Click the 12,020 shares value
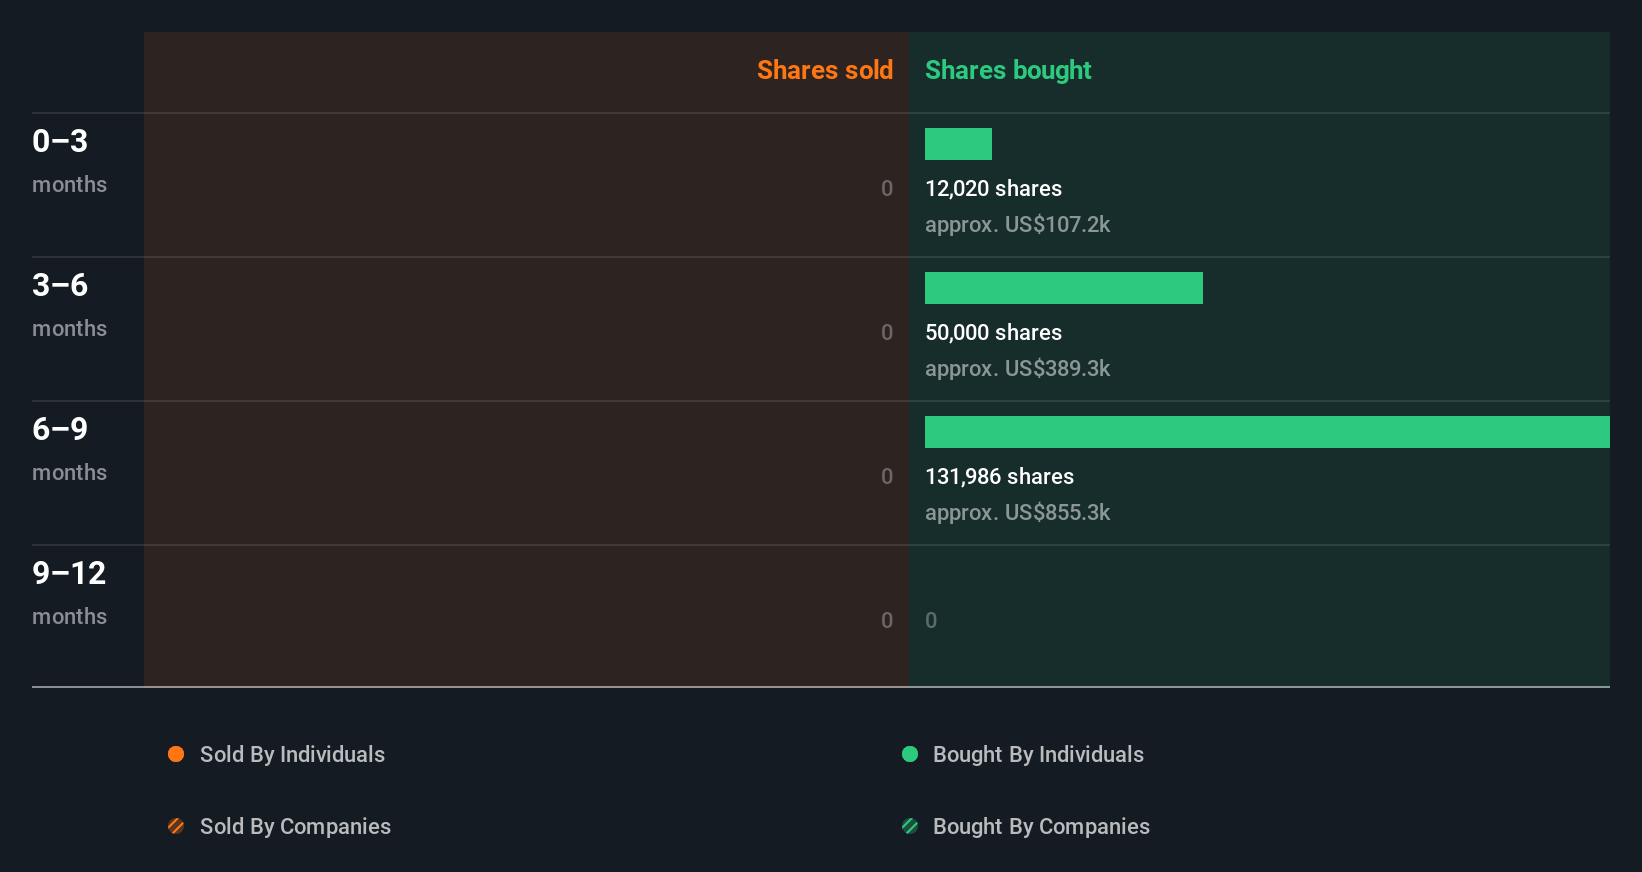This screenshot has height=872, width=1642. click(993, 188)
